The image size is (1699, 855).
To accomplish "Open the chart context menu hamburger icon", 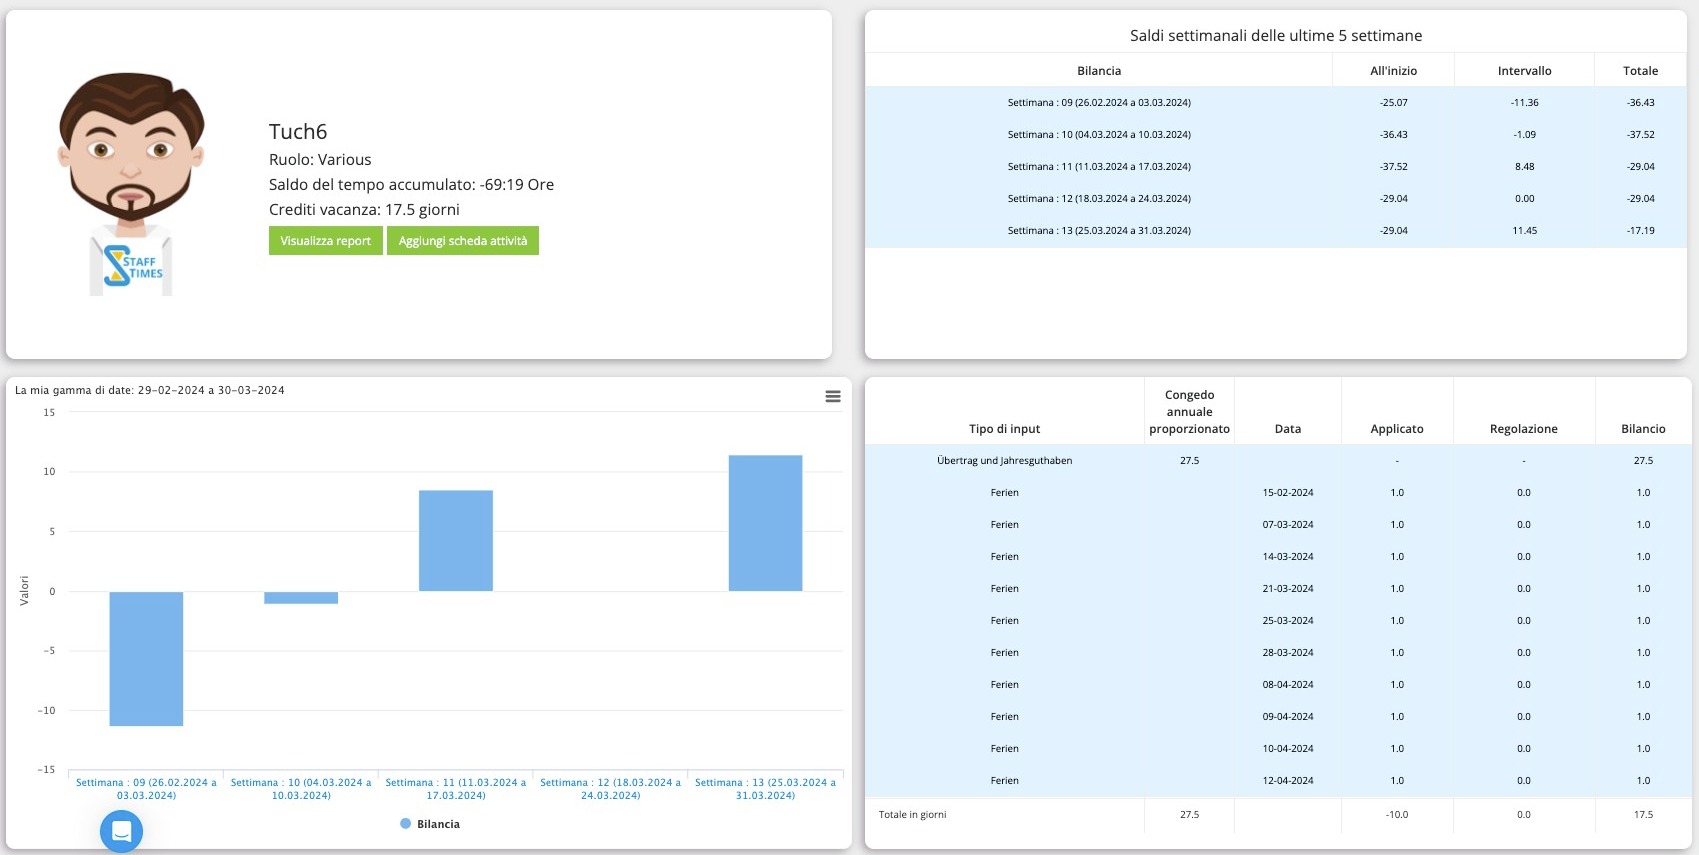I will pyautogui.click(x=832, y=397).
